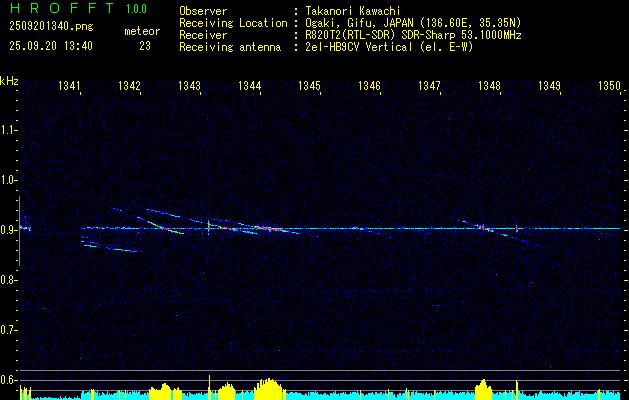The width and height of the screenshot is (629, 400).
Task: Click the 1346 time axis marker
Action: pos(369,85)
